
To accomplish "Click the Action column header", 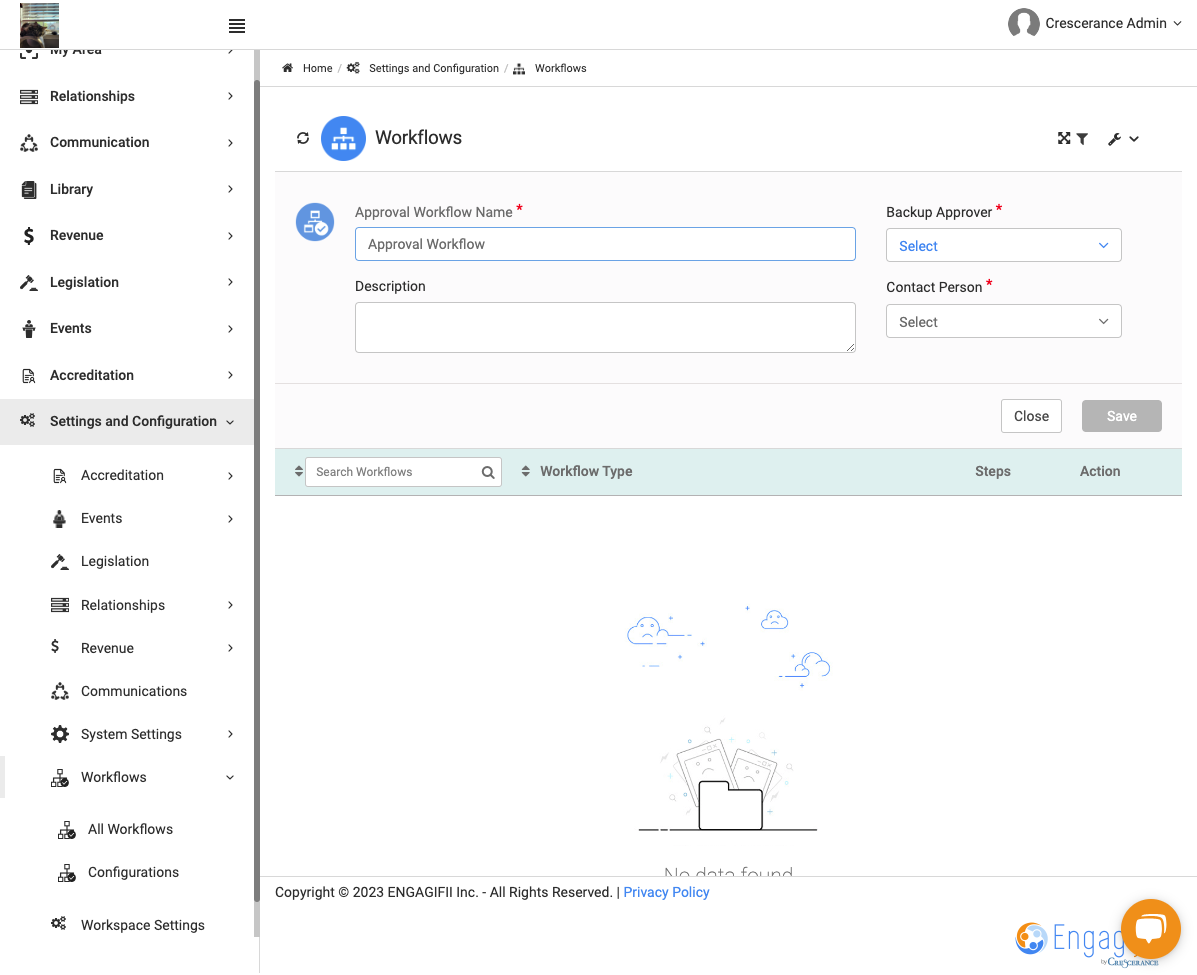I will click(x=1099, y=472).
